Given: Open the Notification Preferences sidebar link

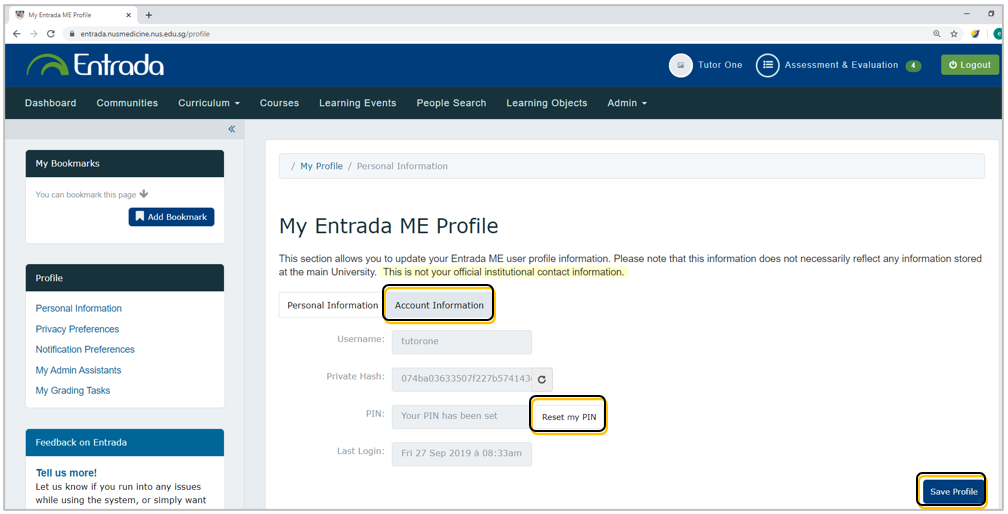Looking at the screenshot, I should click(85, 350).
